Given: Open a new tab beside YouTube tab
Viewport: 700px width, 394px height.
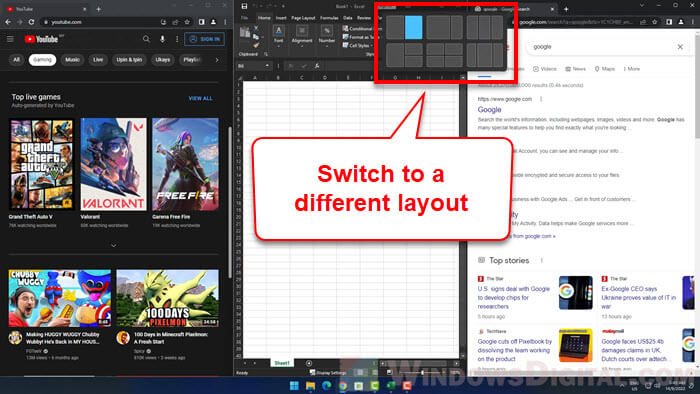Looking at the screenshot, I should click(x=98, y=9).
